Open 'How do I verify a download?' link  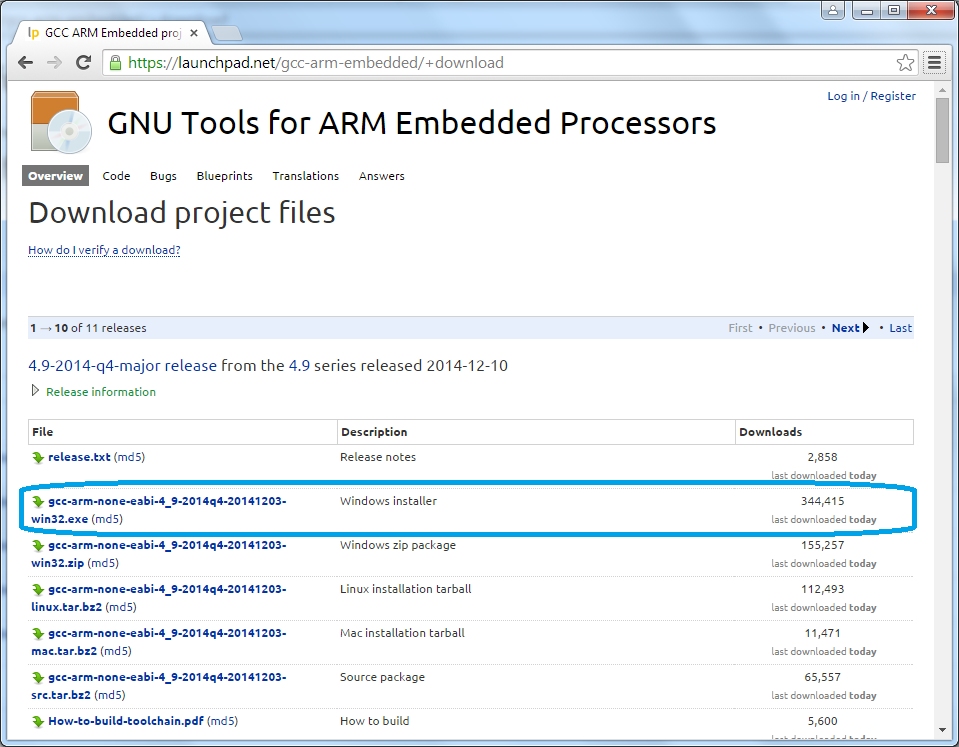pyautogui.click(x=104, y=250)
